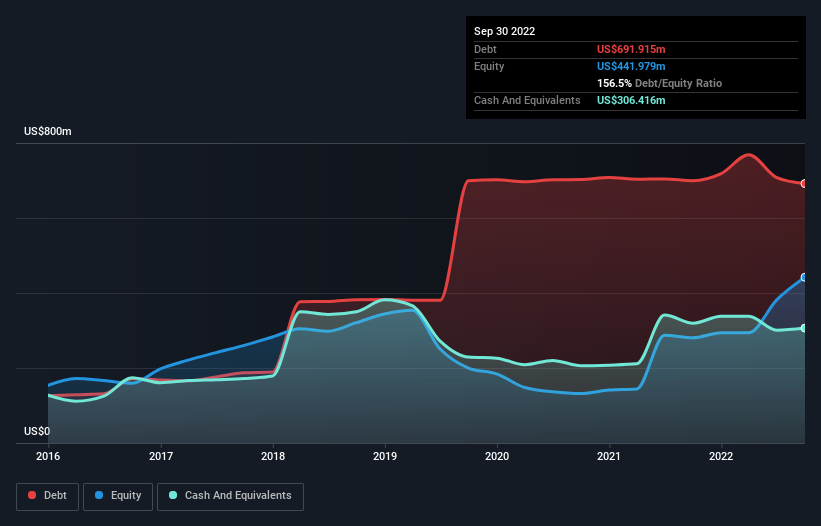This screenshot has width=821, height=526.
Task: Click the US$691.915m debt value
Action: pyautogui.click(x=631, y=49)
